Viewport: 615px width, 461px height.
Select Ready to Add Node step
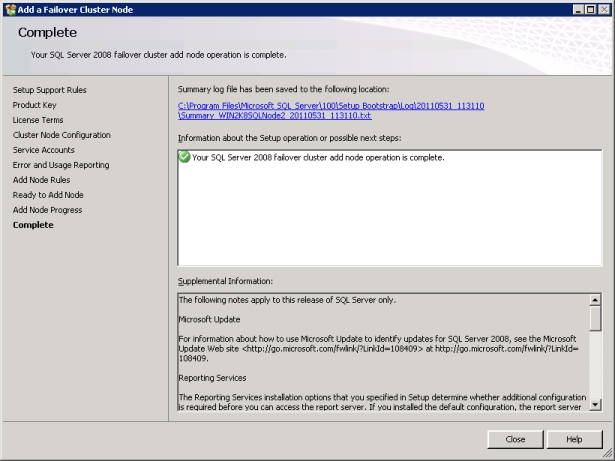[48, 195]
